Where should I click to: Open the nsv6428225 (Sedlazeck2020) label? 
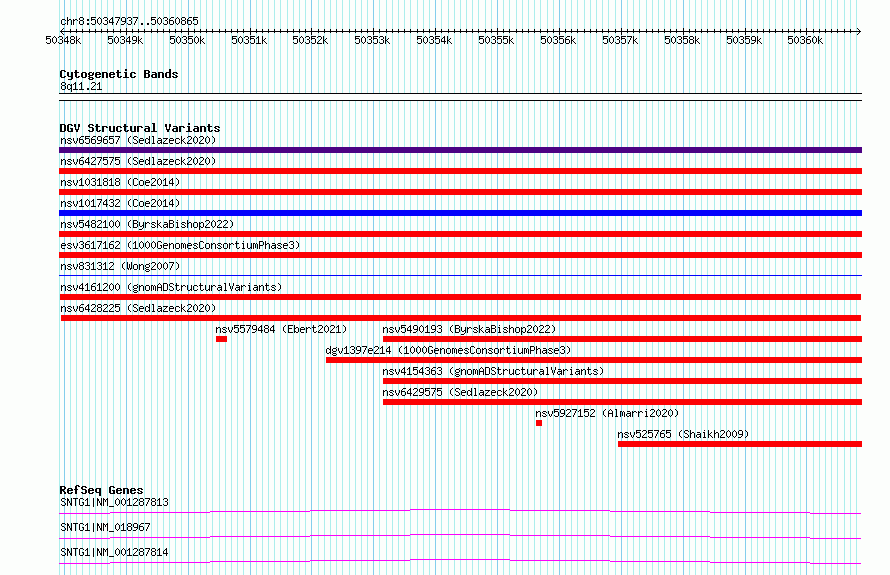138,308
